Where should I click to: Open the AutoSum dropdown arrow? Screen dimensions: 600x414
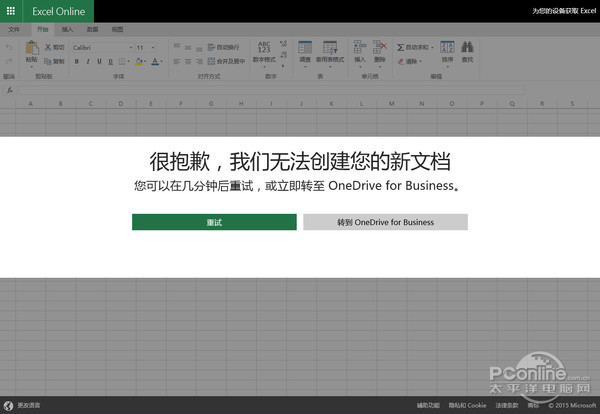pos(432,47)
